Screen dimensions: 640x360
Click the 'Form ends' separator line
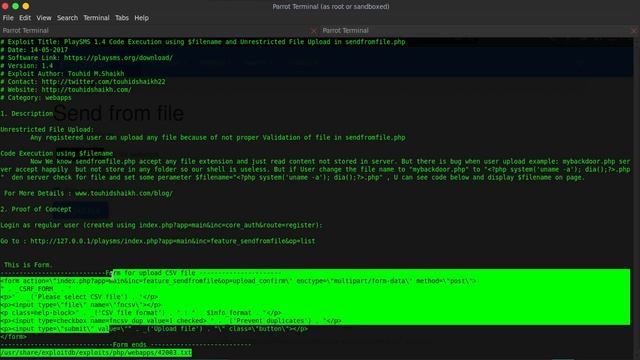(x=126, y=345)
